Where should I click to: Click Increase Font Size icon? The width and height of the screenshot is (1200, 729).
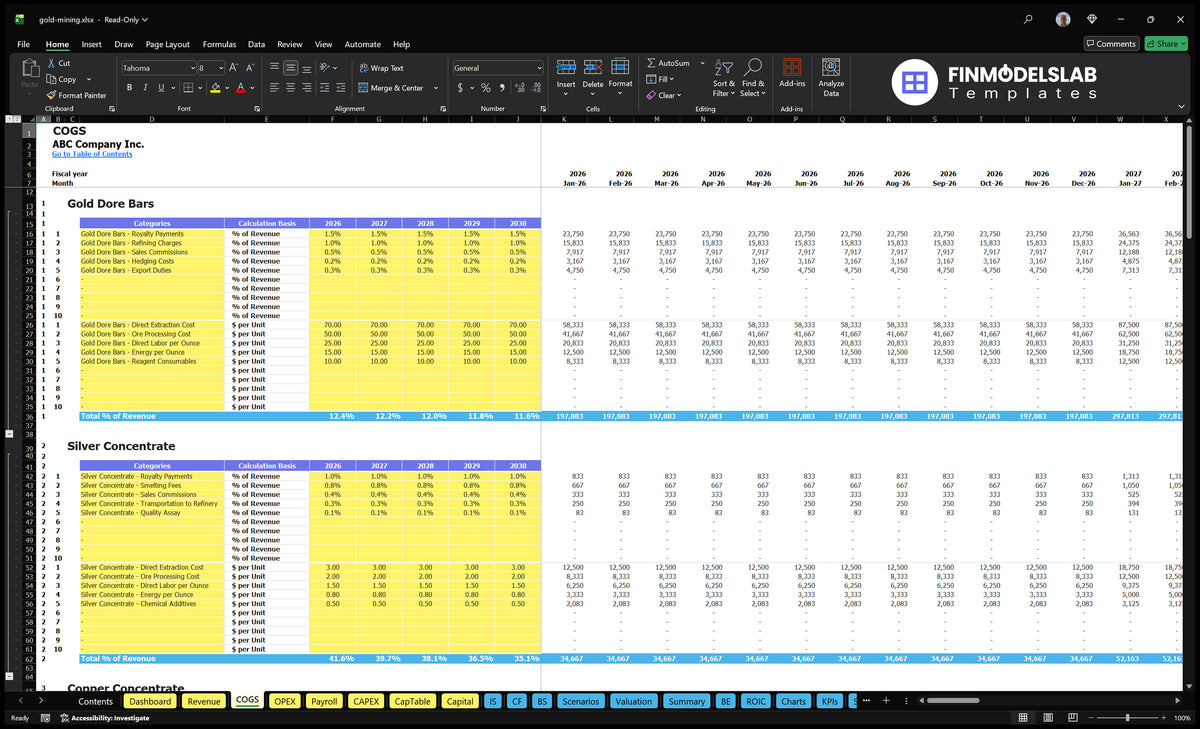tap(234, 68)
